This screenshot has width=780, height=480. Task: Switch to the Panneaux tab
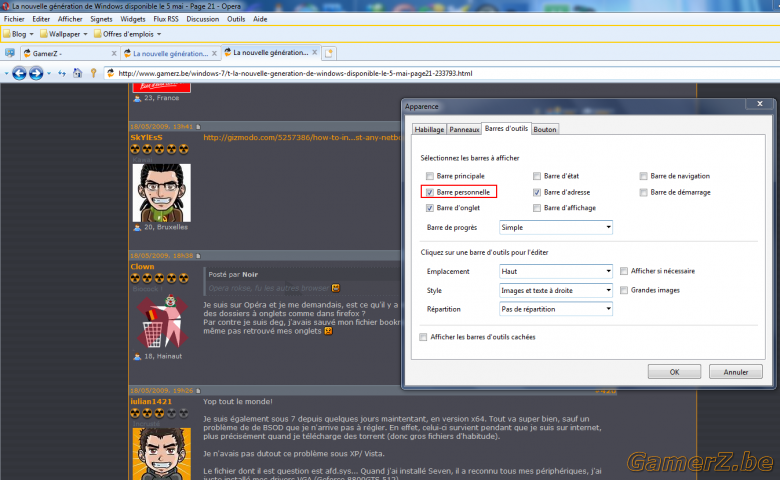click(464, 129)
